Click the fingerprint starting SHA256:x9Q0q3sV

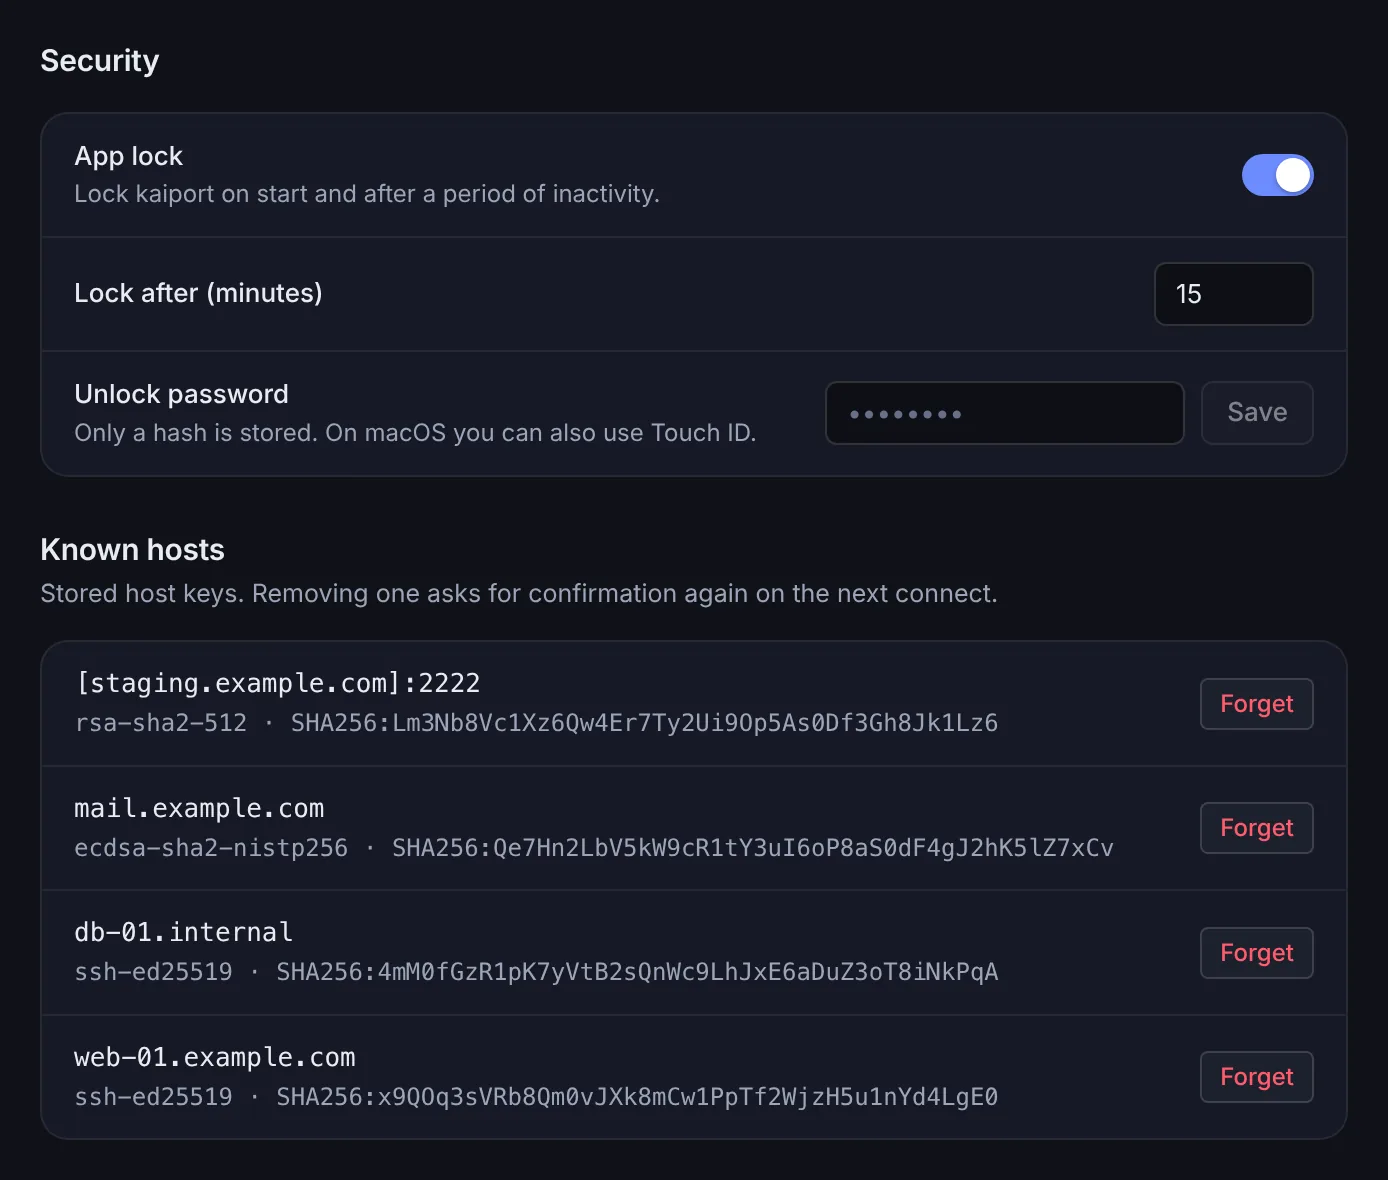[637, 1097]
